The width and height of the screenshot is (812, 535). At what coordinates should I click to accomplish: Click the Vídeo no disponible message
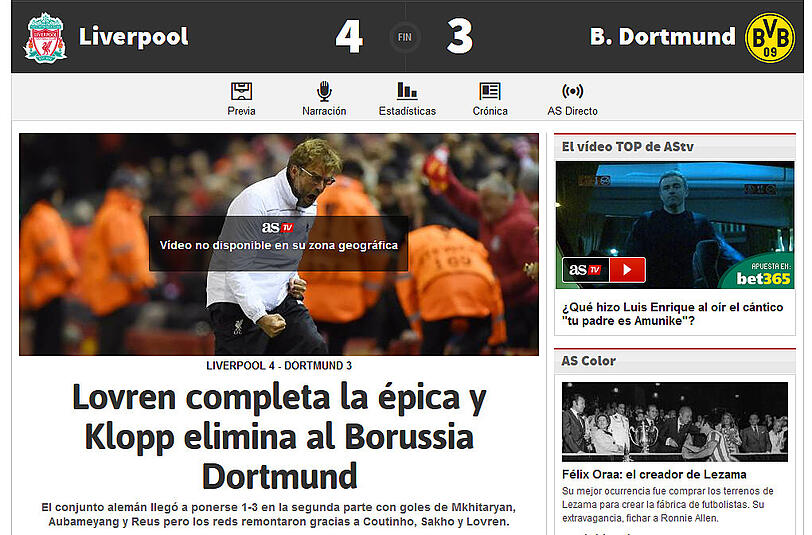pos(279,245)
